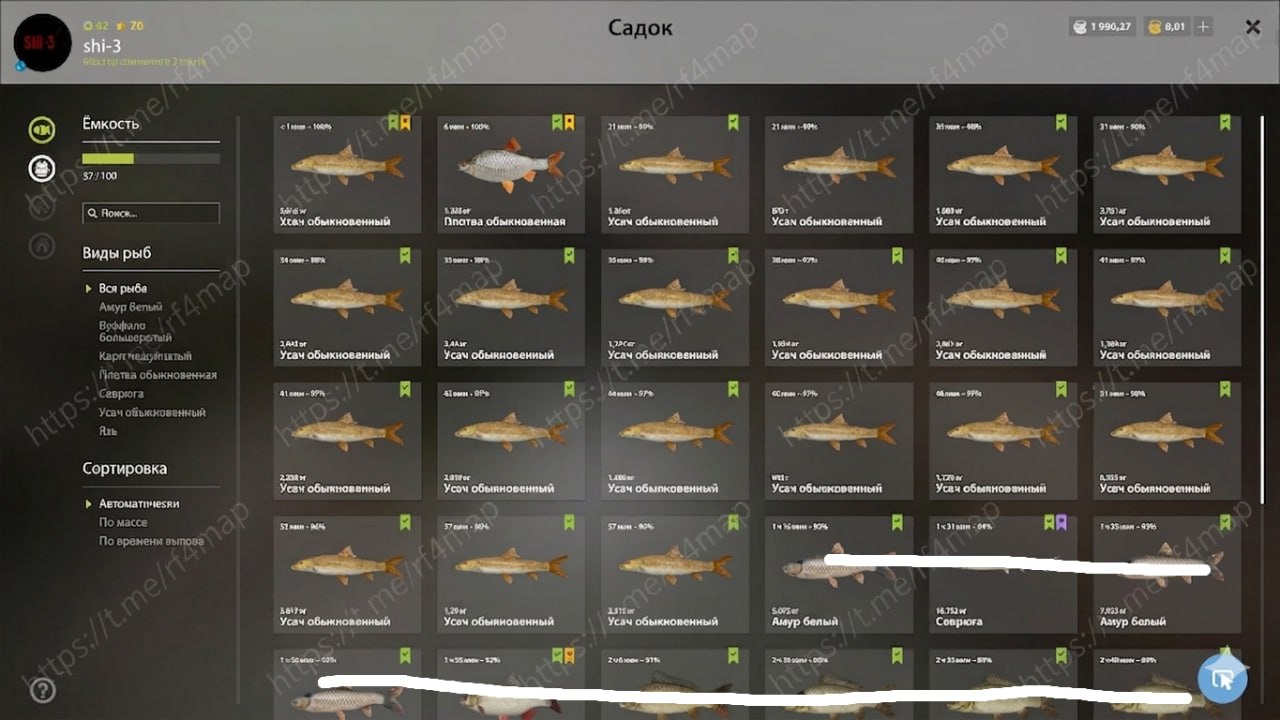
Task: Select Автоматическая sorting option
Action: point(139,504)
